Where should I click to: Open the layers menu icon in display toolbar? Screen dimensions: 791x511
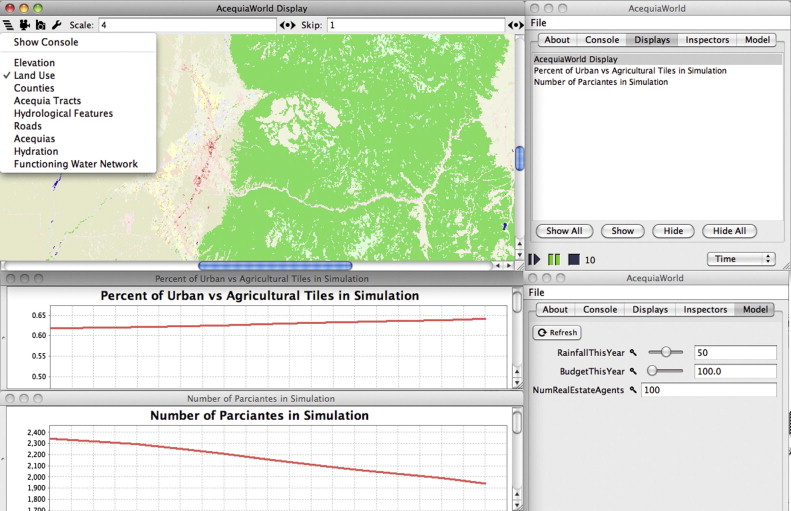8,25
